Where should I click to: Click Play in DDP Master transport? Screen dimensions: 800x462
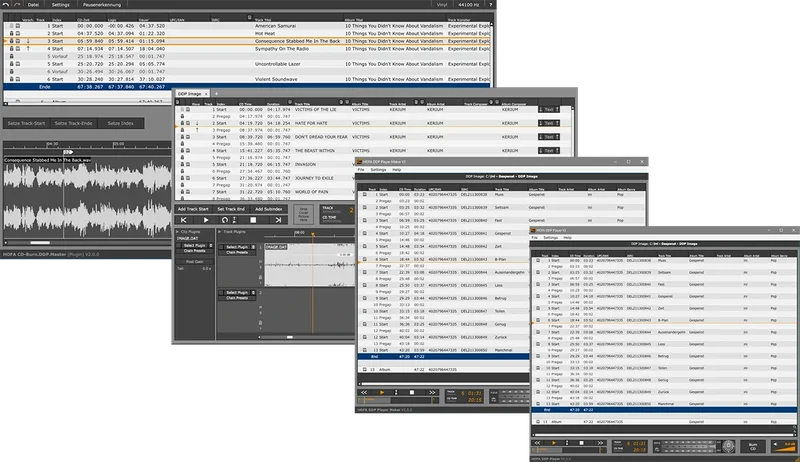pyautogui.click(x=206, y=220)
